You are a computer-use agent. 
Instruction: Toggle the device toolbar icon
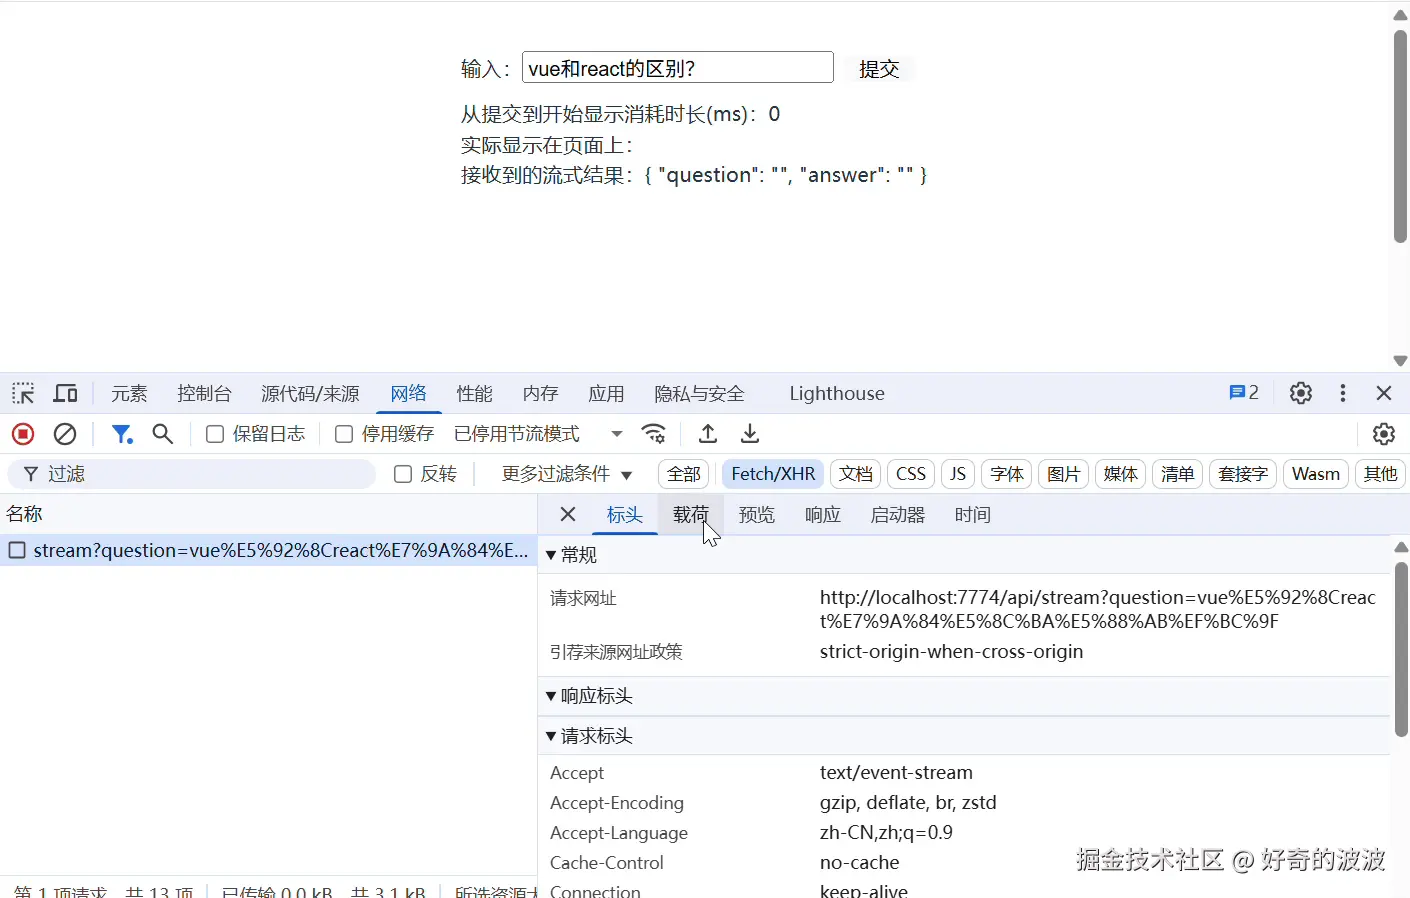[x=66, y=393]
